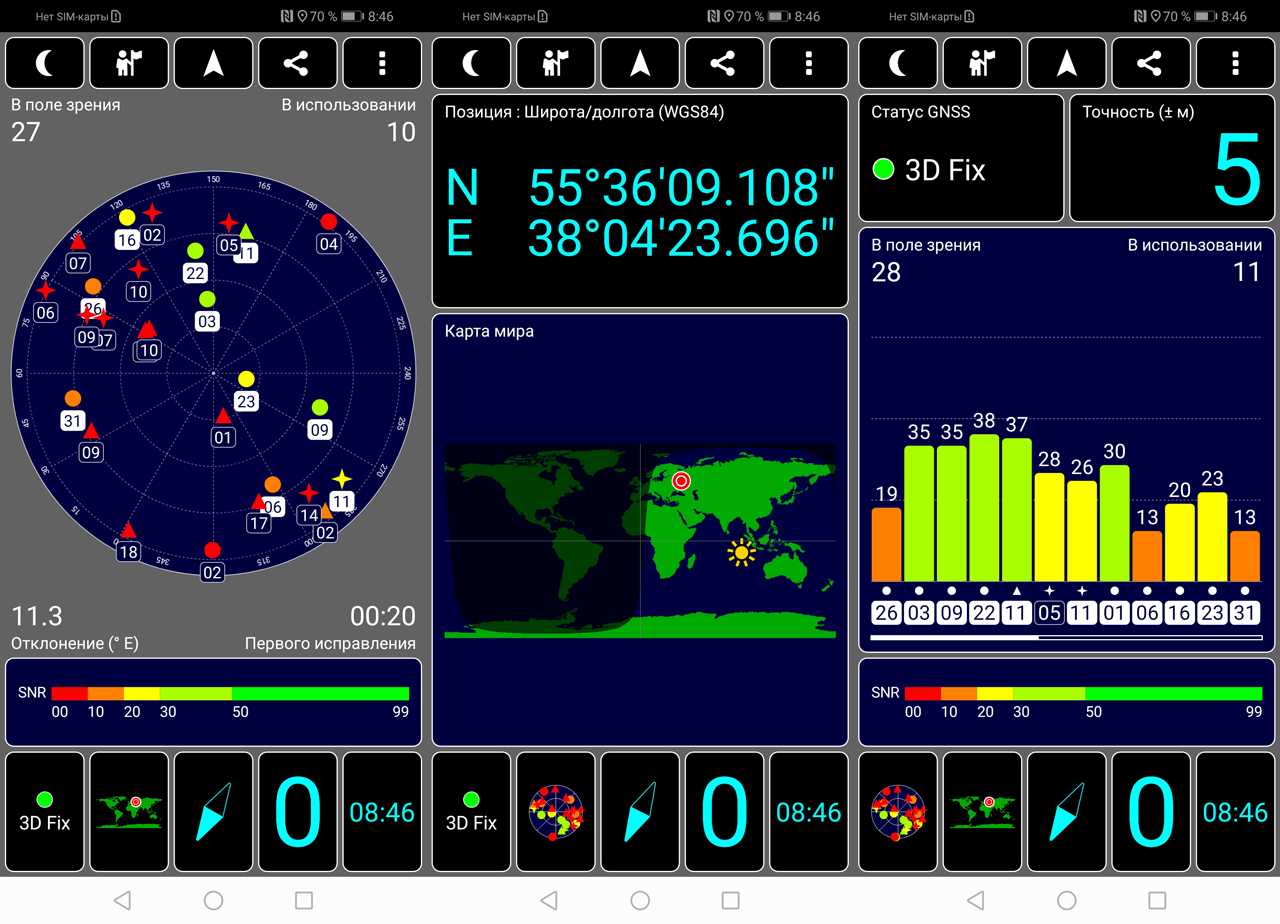Open sky view thumbnail tile on coordinates screen

pyautogui.click(x=556, y=811)
